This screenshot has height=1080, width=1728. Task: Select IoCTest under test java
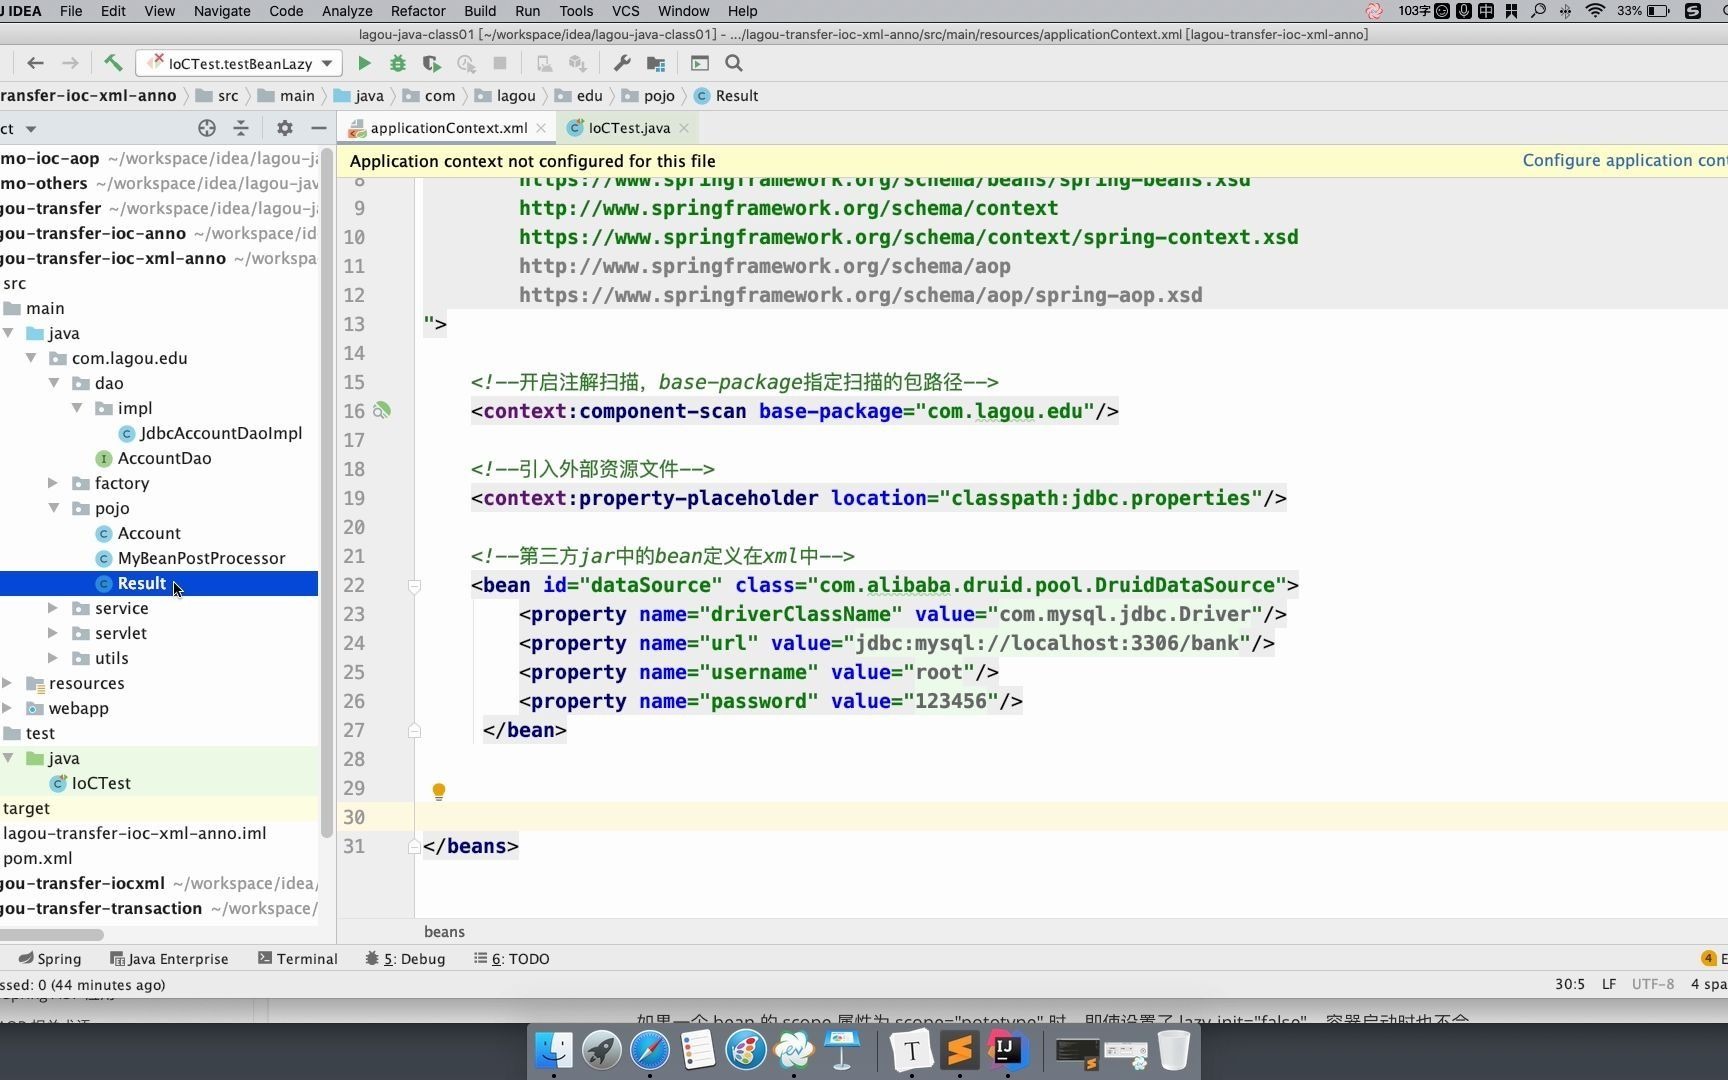(91, 783)
